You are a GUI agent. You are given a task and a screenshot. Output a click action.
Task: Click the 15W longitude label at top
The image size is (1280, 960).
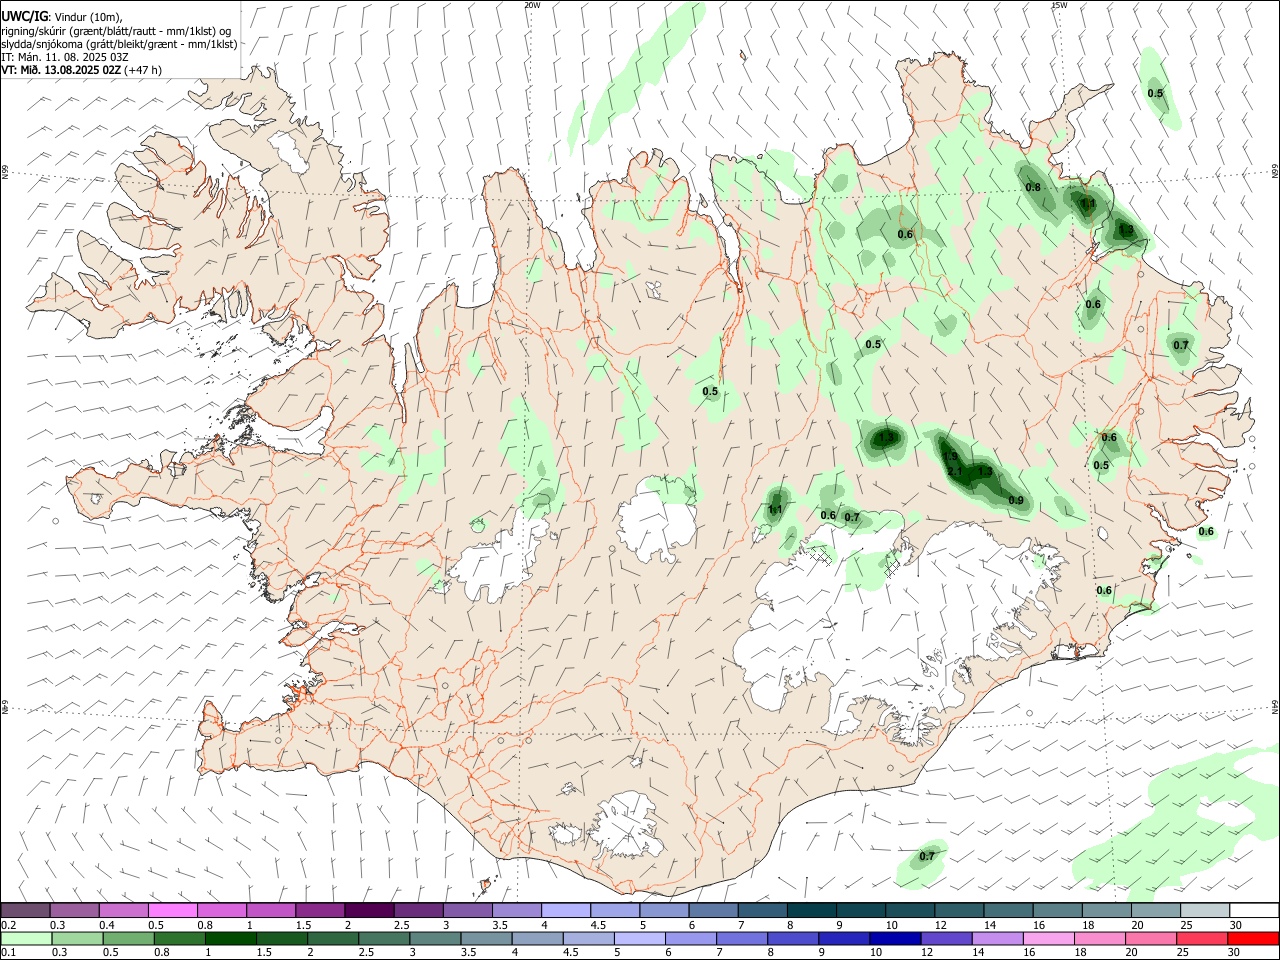pos(1060,5)
